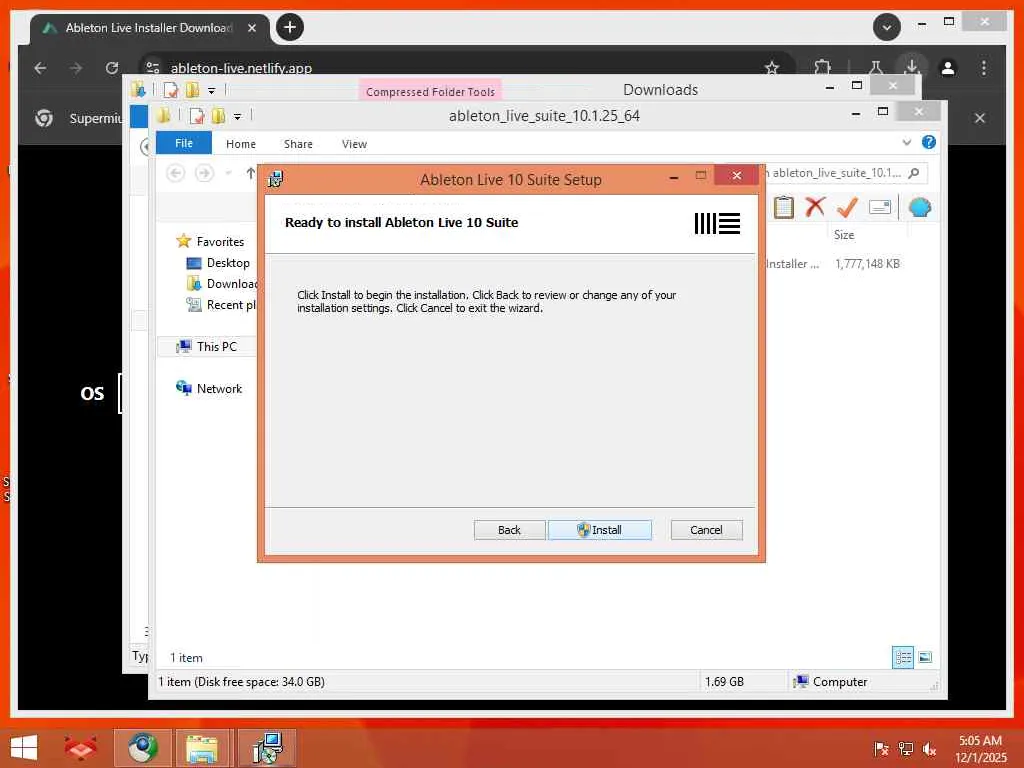Select the 1,777,148 KB file size cell
The height and width of the screenshot is (768, 1024).
tap(867, 264)
